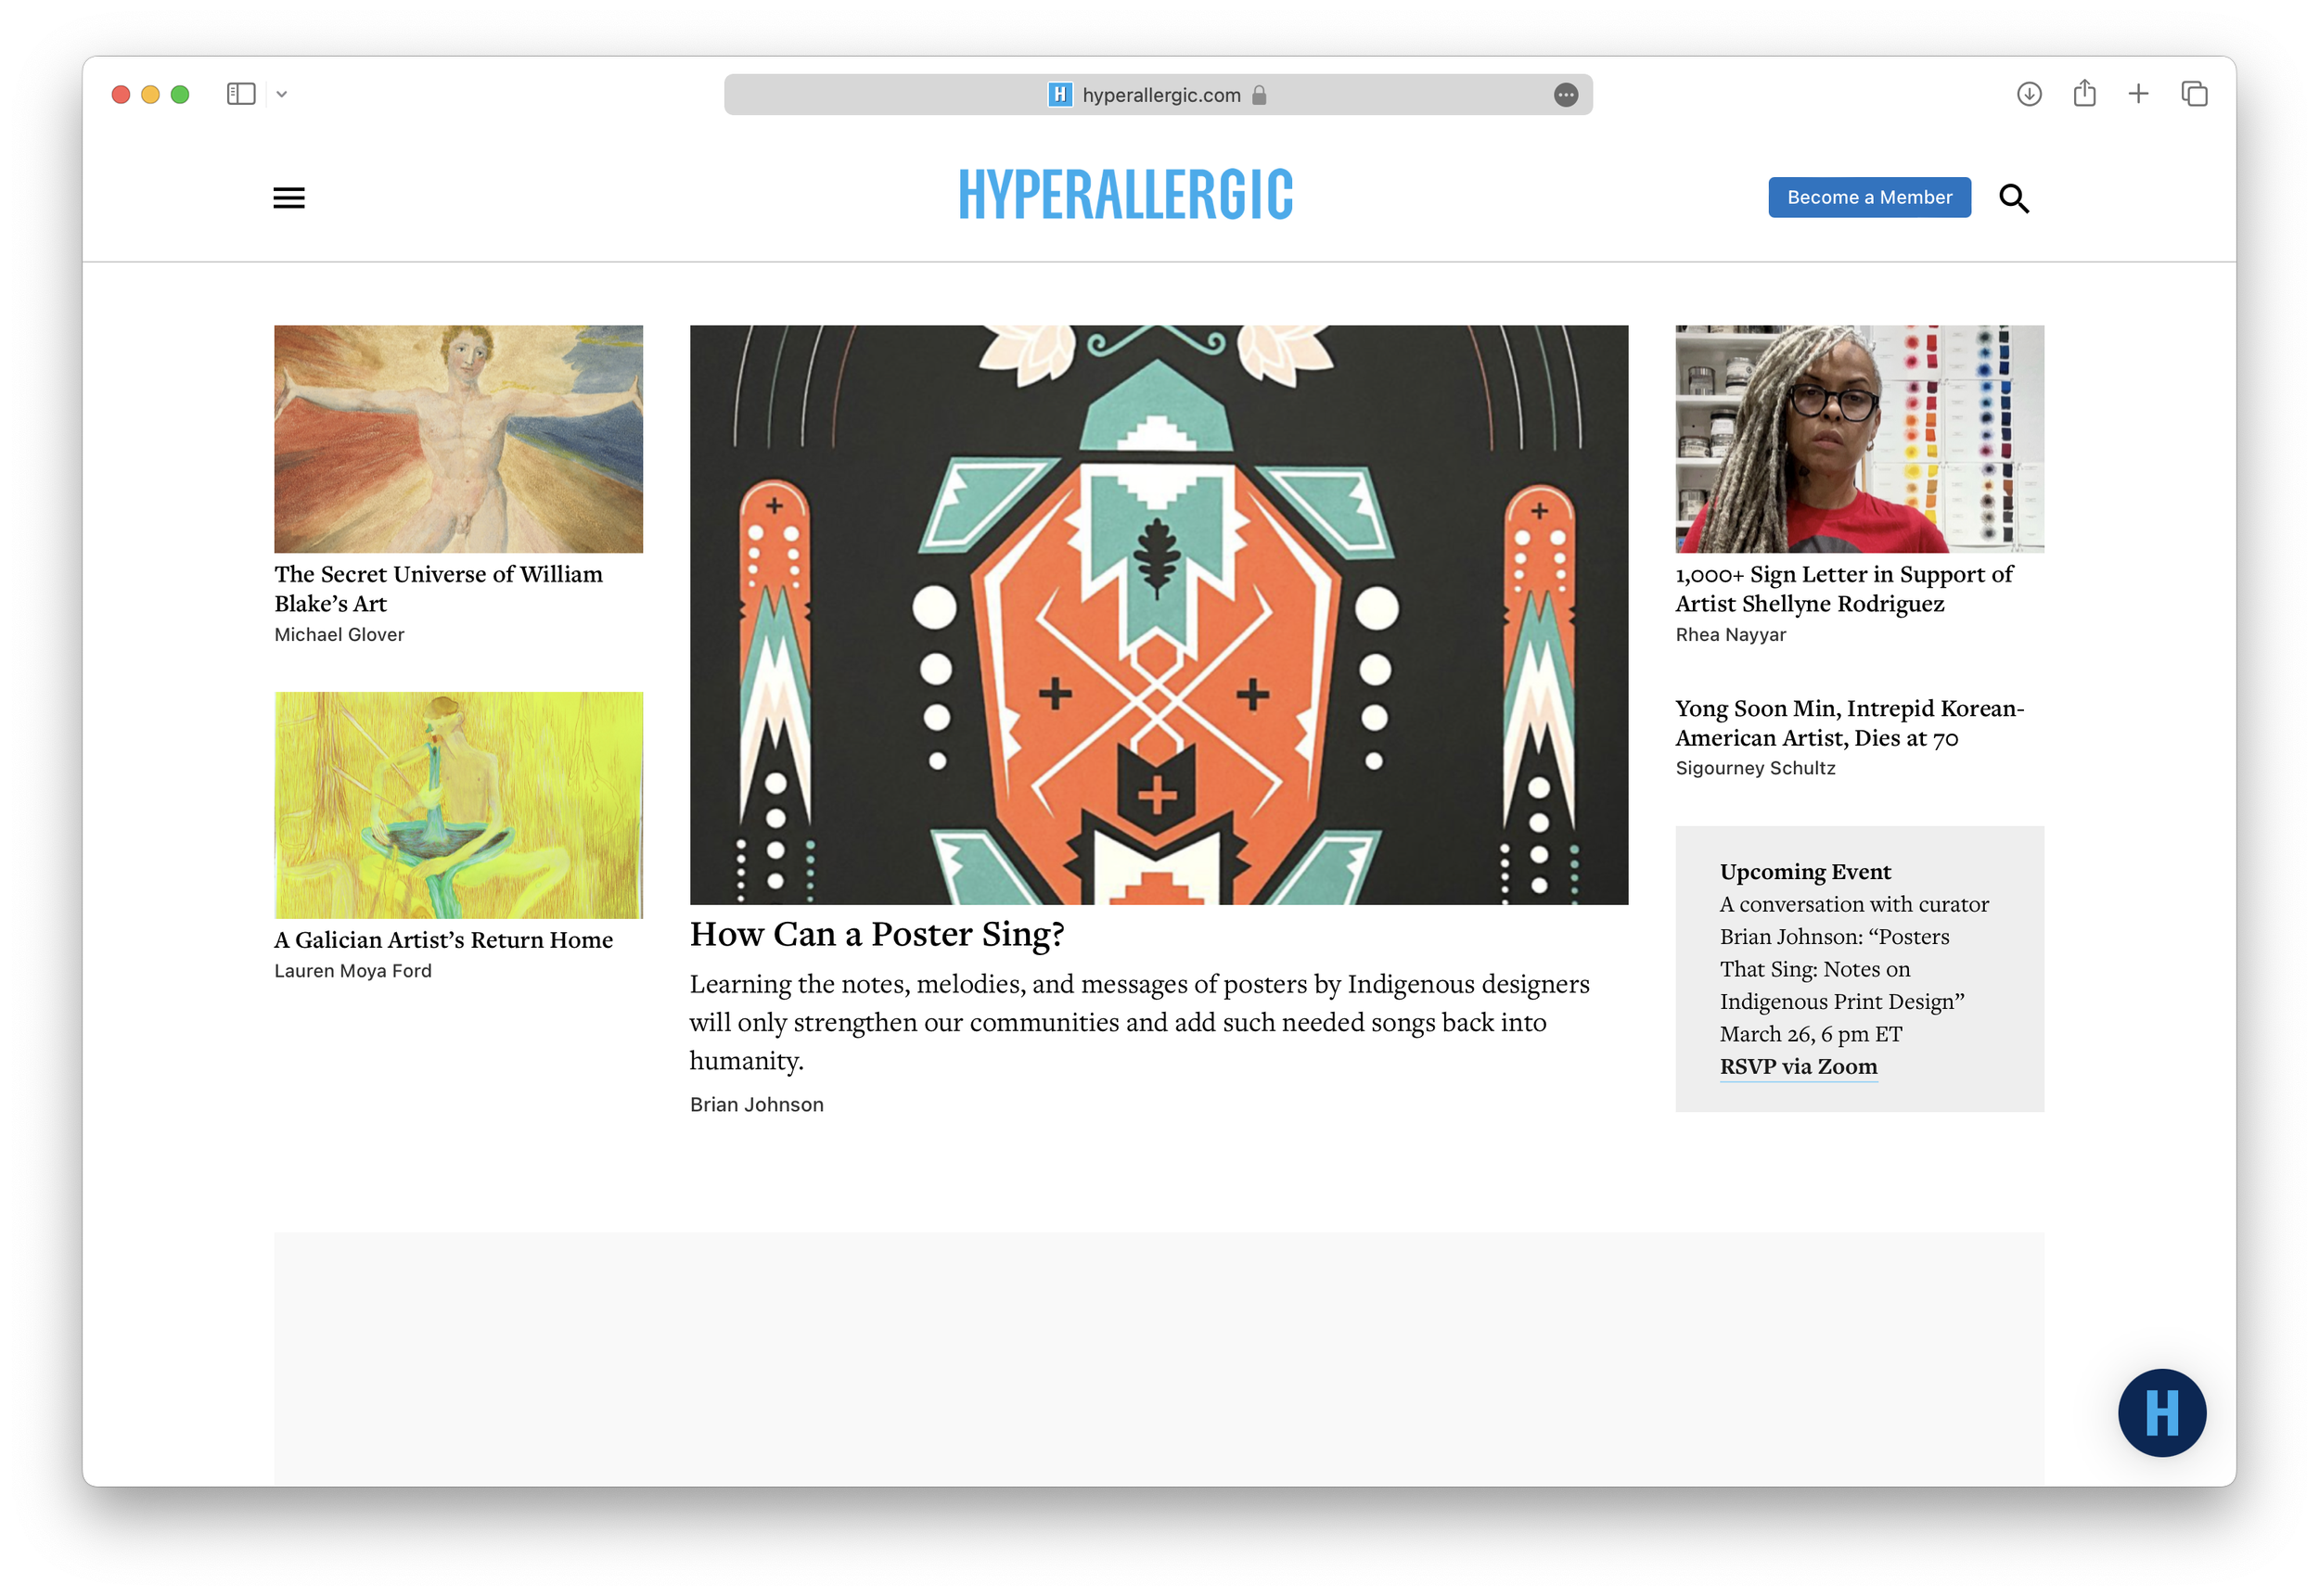Viewport: 2319px width, 1596px height.
Task: Open page settings via the ellipsis icon
Action: (x=1565, y=94)
